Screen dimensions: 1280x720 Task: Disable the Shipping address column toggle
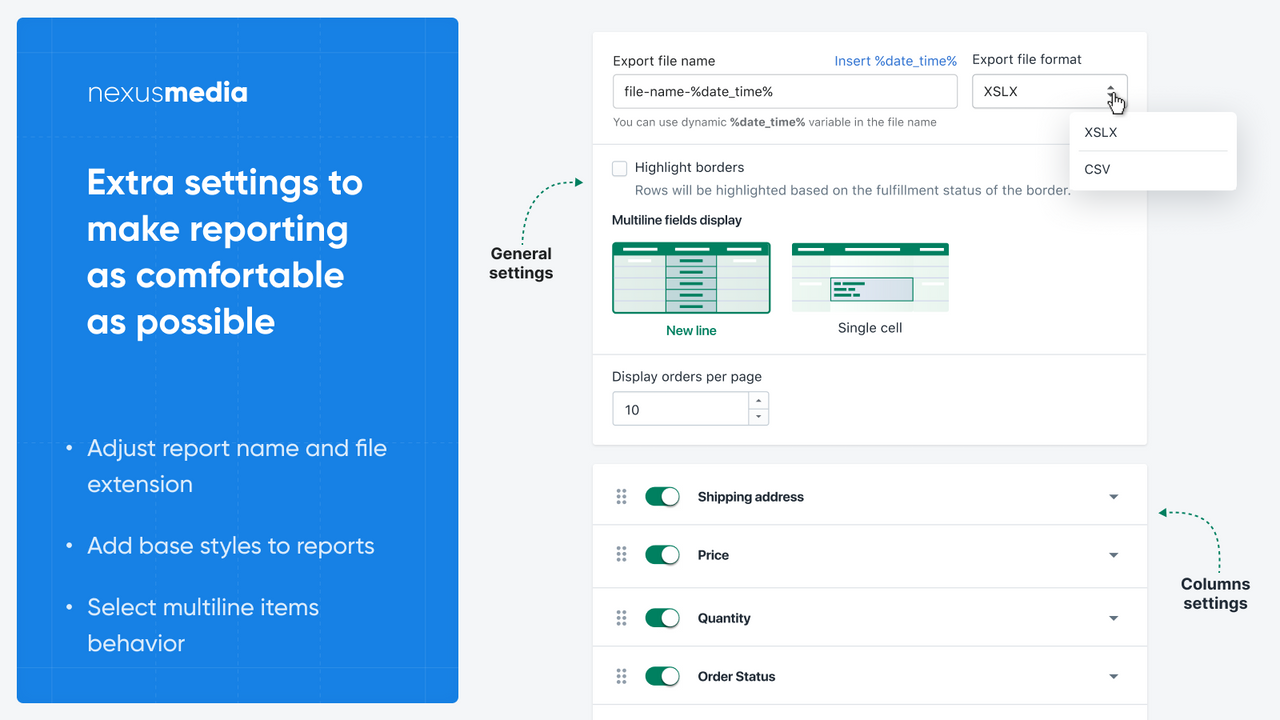(662, 496)
